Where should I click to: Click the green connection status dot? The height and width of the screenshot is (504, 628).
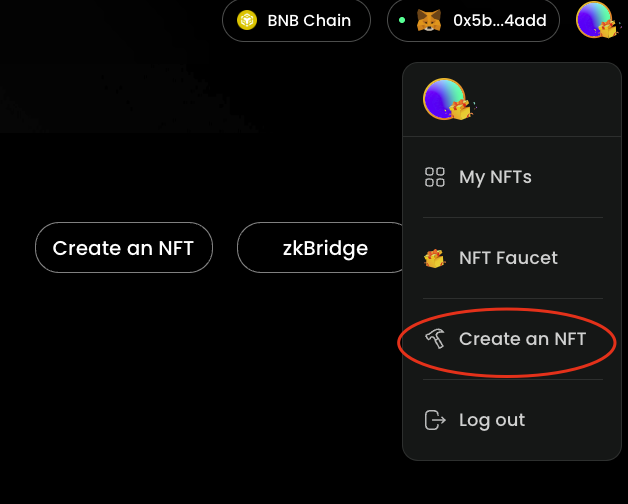click(x=402, y=20)
